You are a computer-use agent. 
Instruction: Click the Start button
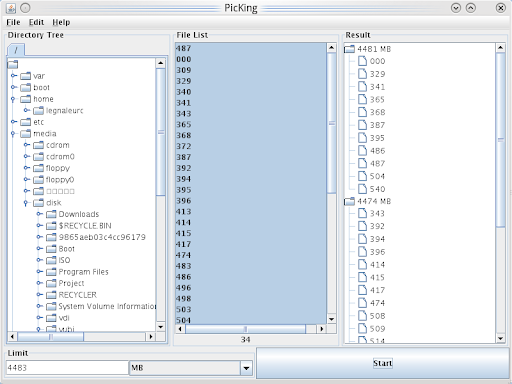pos(383,363)
